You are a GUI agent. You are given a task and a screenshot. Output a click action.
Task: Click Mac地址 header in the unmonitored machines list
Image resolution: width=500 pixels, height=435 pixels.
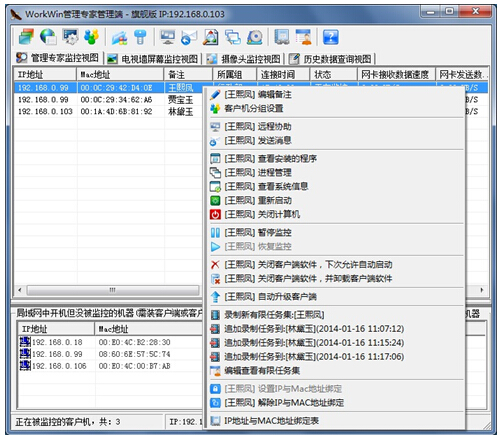tap(149, 329)
